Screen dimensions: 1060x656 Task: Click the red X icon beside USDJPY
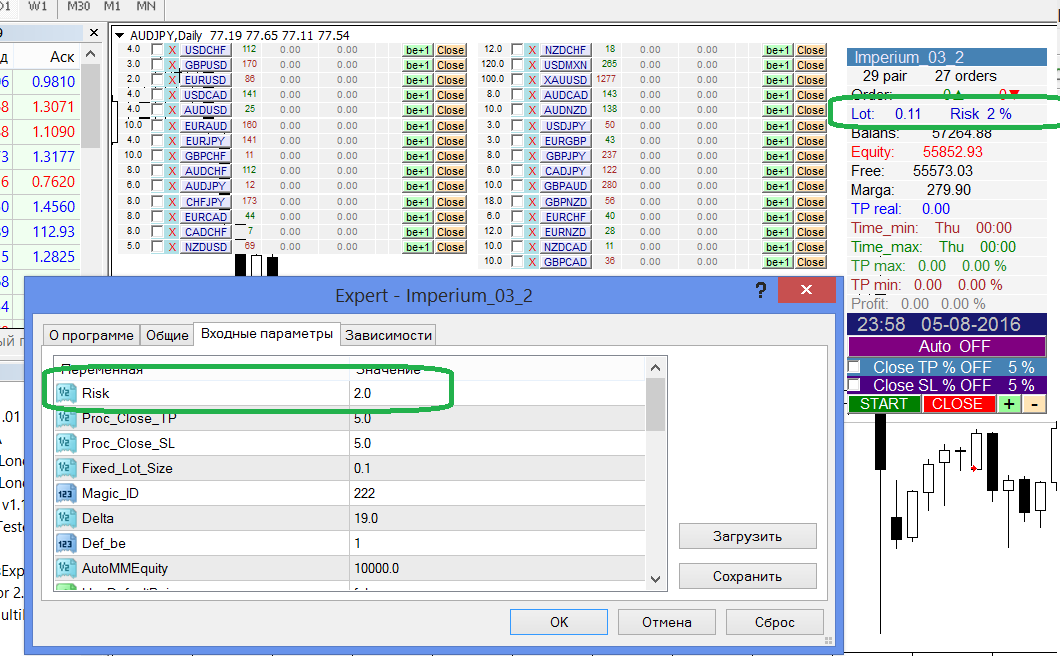coord(533,126)
